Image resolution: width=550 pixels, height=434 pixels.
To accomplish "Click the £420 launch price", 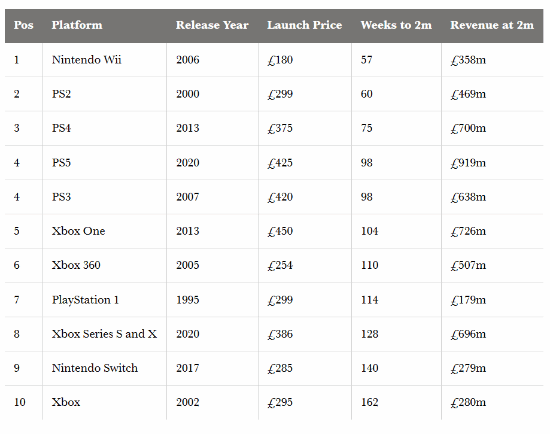I will 280,197.
